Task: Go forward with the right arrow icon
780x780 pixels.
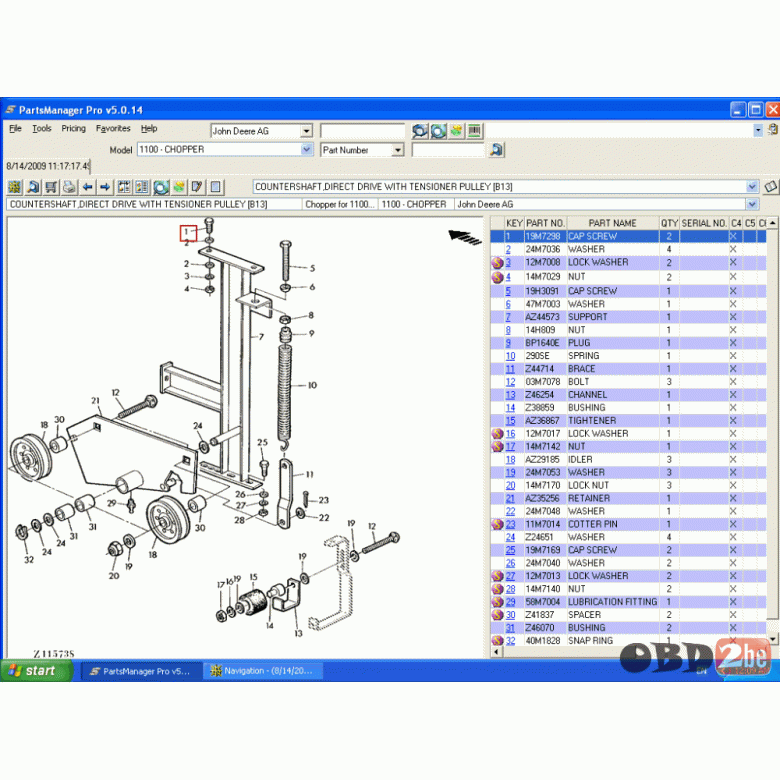Action: click(x=105, y=187)
